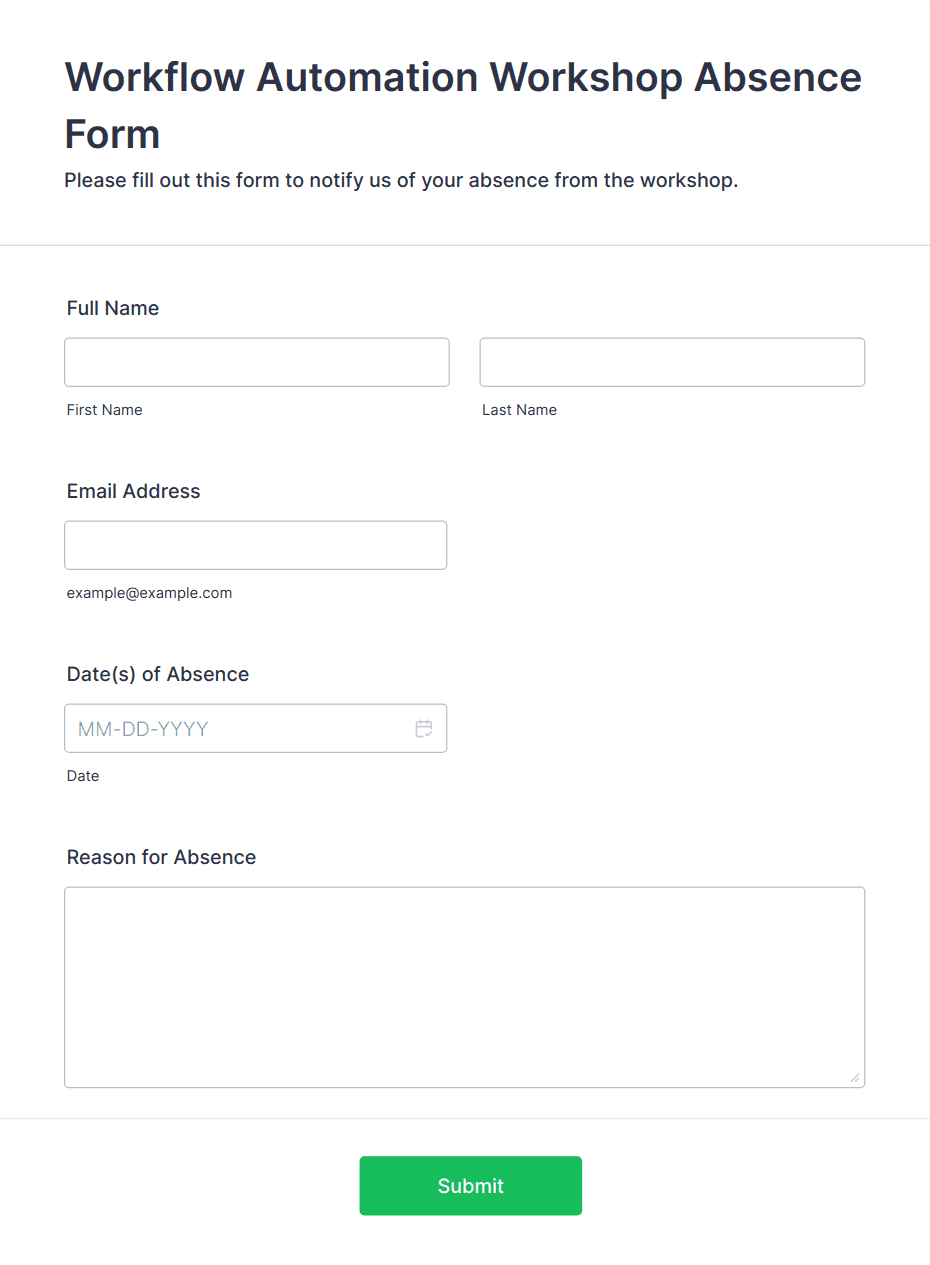Click the First Name input box
930x1265 pixels.
pos(257,362)
